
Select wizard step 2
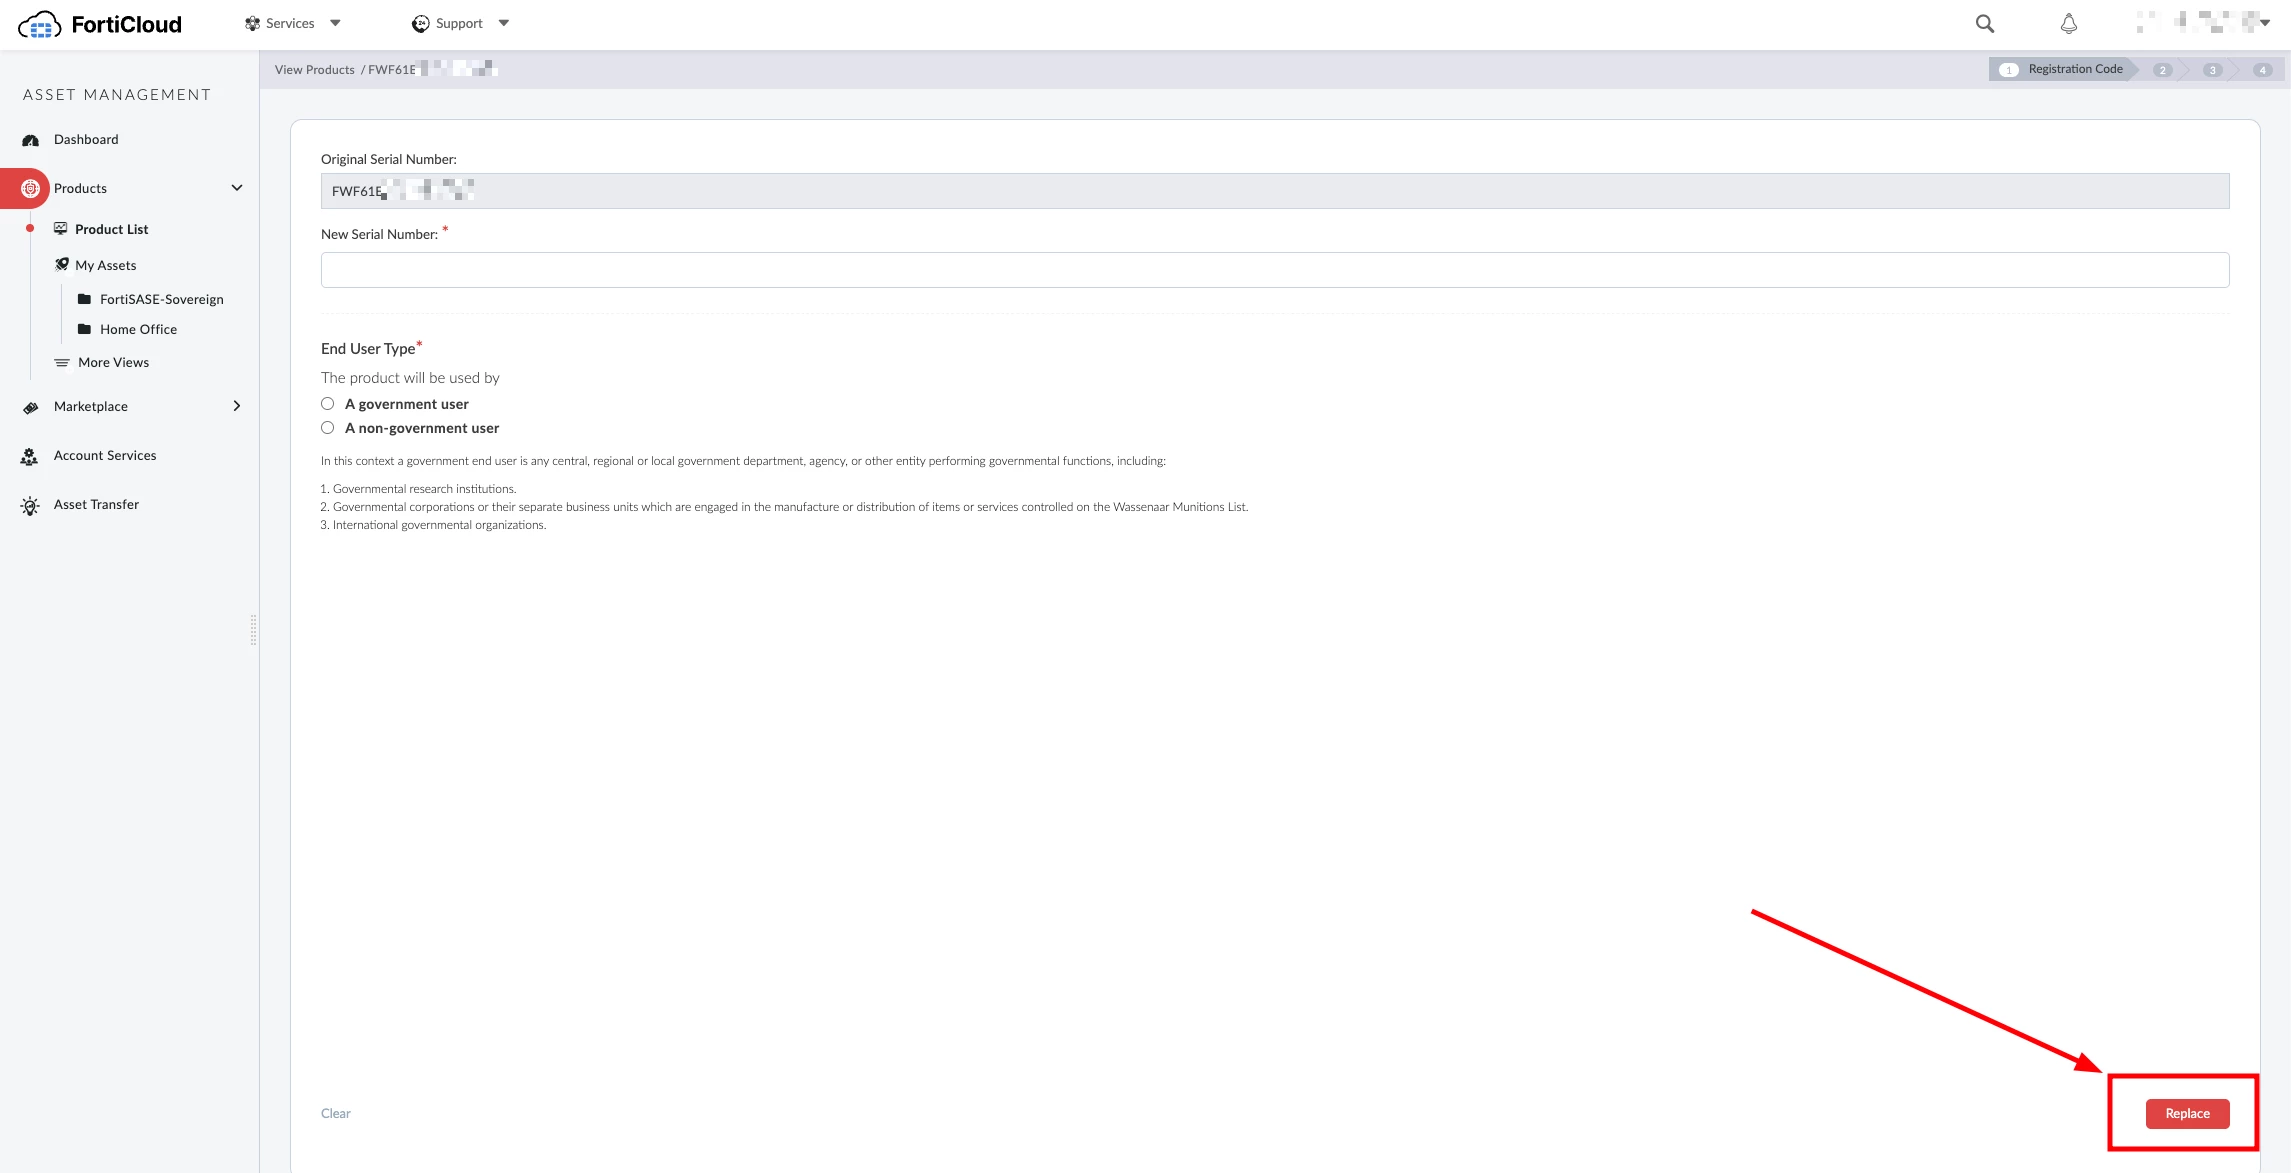click(x=2162, y=70)
